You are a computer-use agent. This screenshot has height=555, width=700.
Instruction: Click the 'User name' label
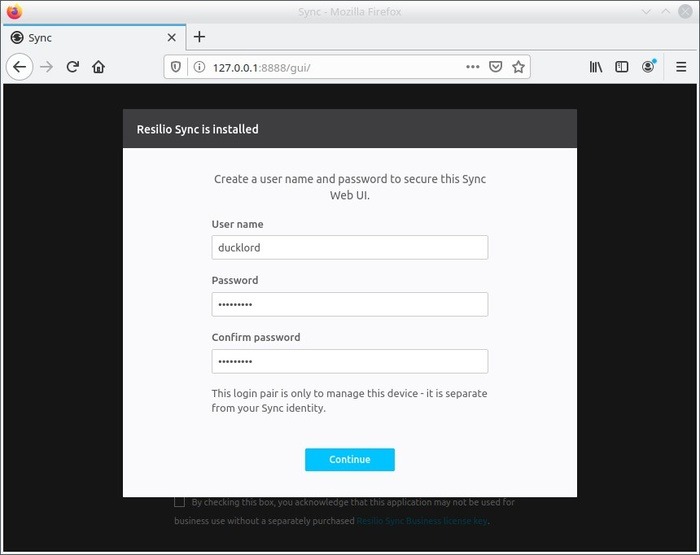pos(238,224)
